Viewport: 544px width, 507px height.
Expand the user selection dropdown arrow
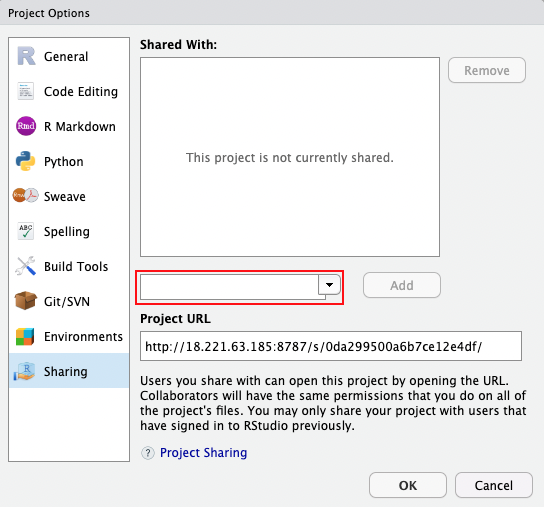329,285
